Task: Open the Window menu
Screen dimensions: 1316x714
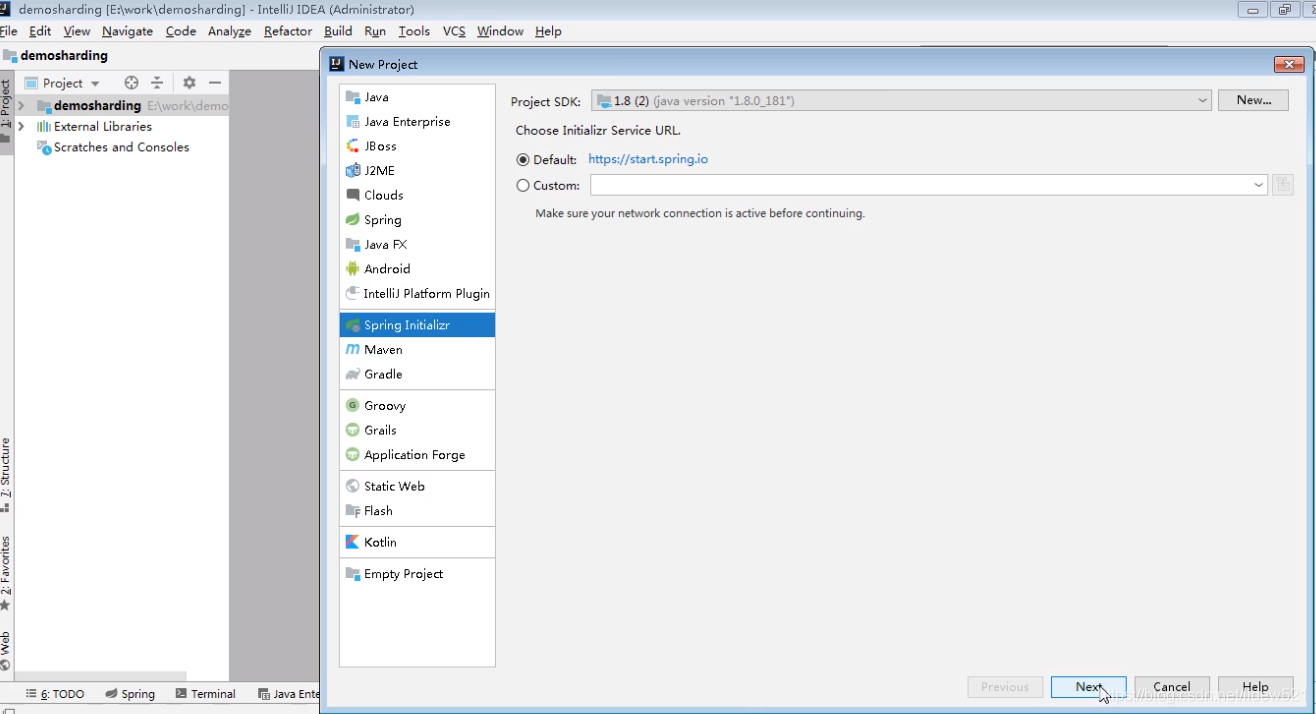Action: coord(500,31)
